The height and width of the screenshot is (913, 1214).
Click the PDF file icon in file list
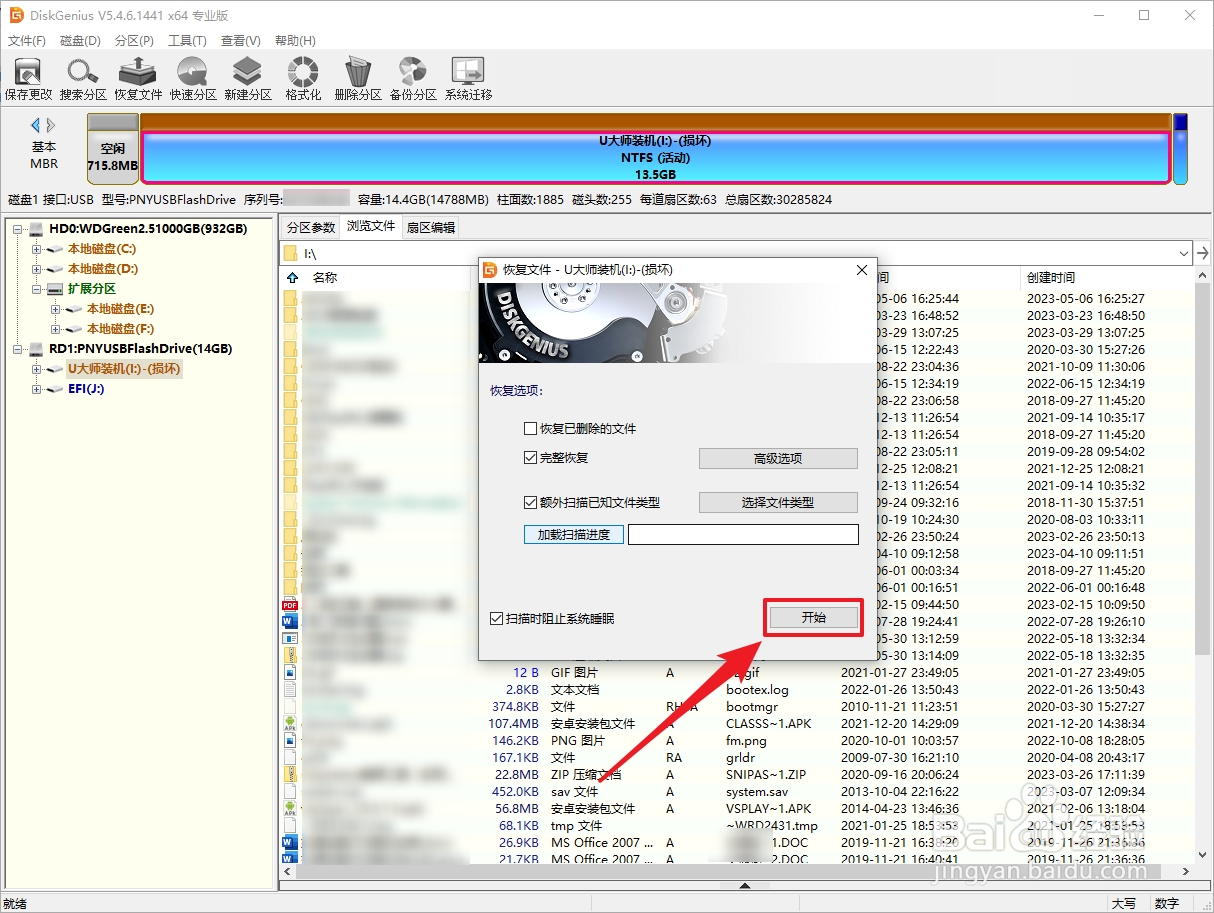[x=290, y=604]
